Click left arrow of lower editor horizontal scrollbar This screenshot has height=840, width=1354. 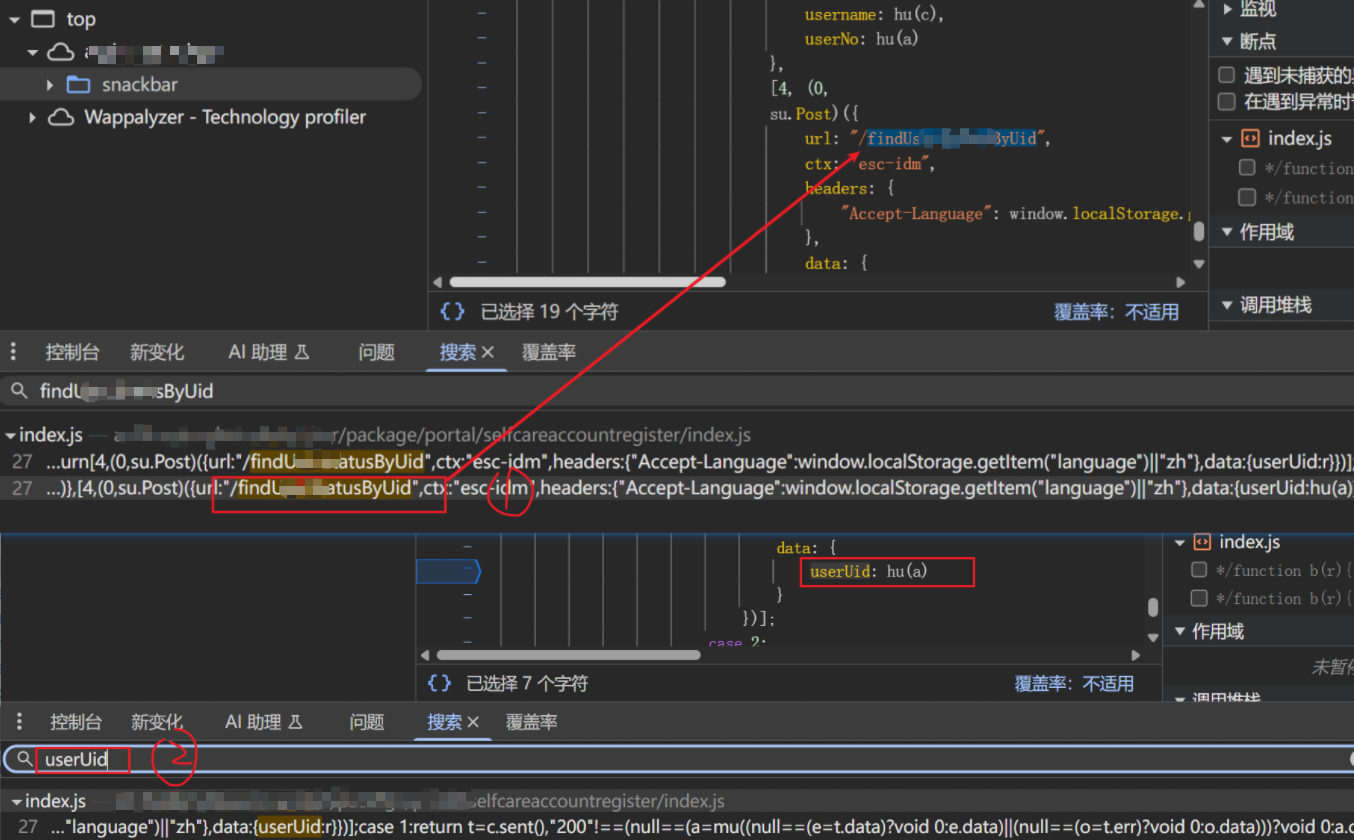[x=426, y=656]
